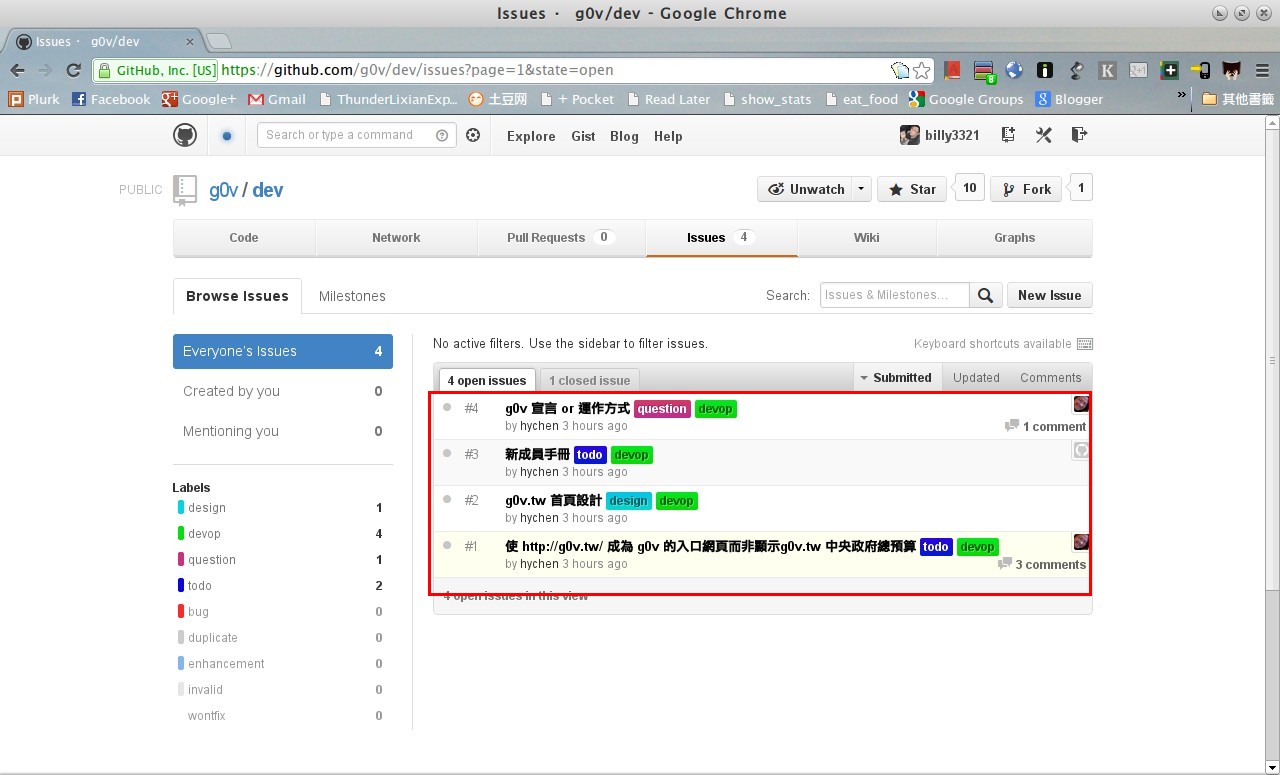The image size is (1280, 775).
Task: Filter by Mentioning you
Action: click(x=283, y=431)
